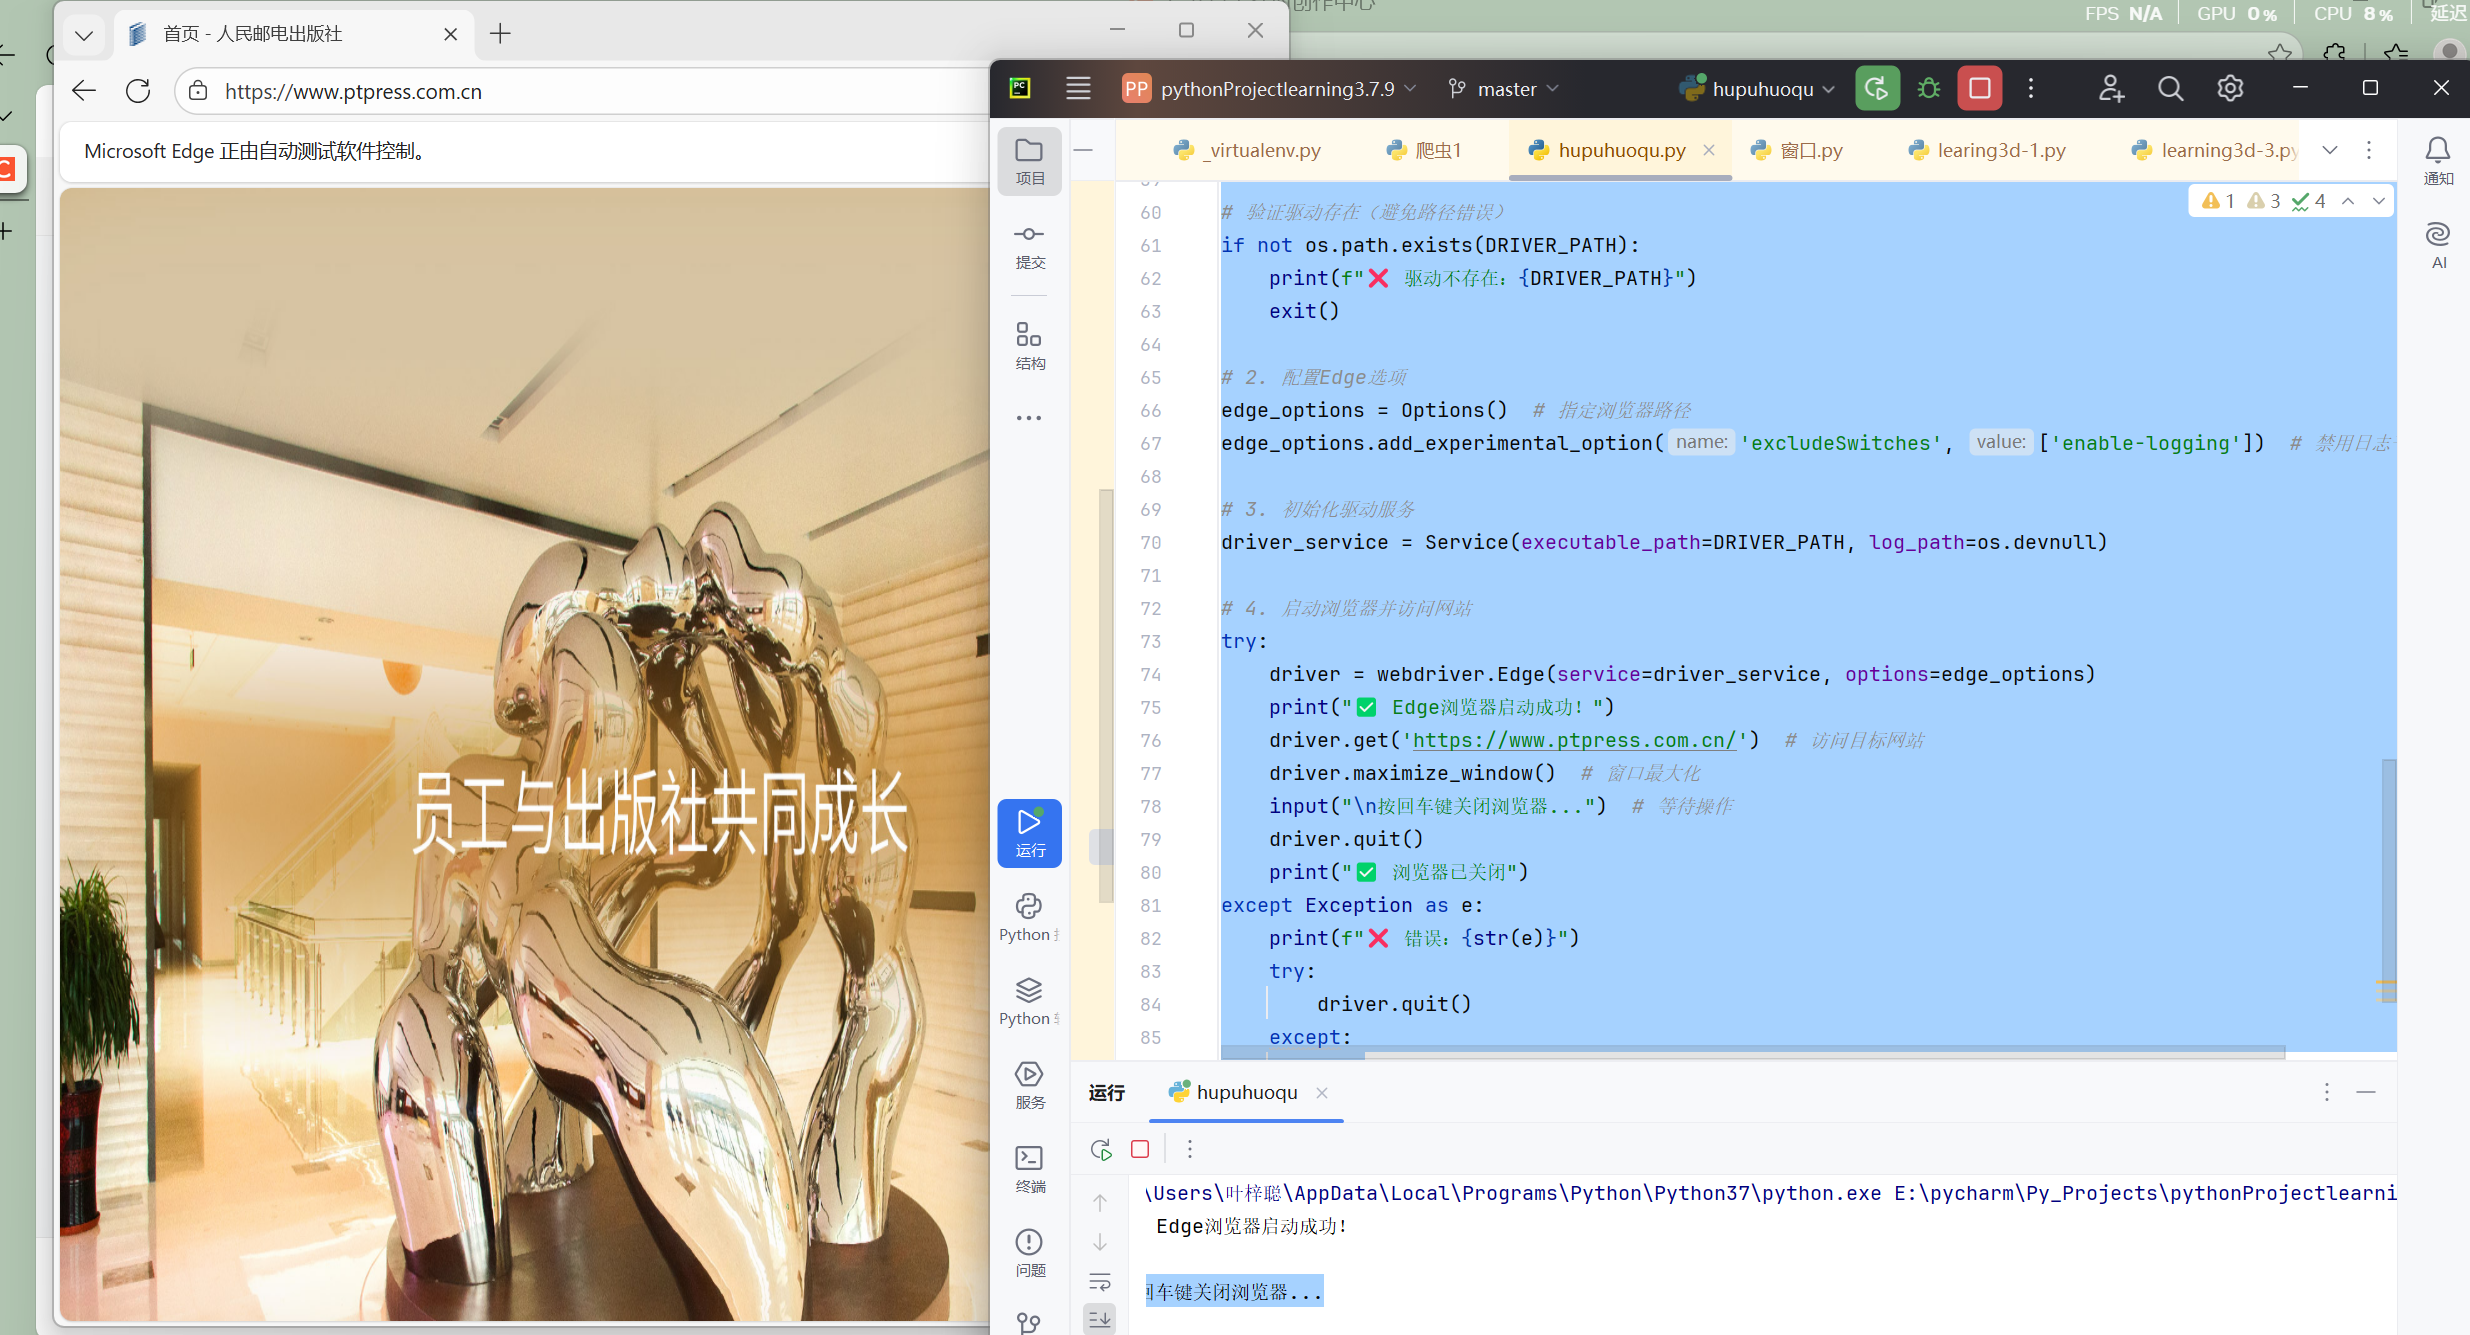Viewport: 2470px width, 1335px height.
Task: Expand the master branch dropdown
Action: click(1505, 89)
